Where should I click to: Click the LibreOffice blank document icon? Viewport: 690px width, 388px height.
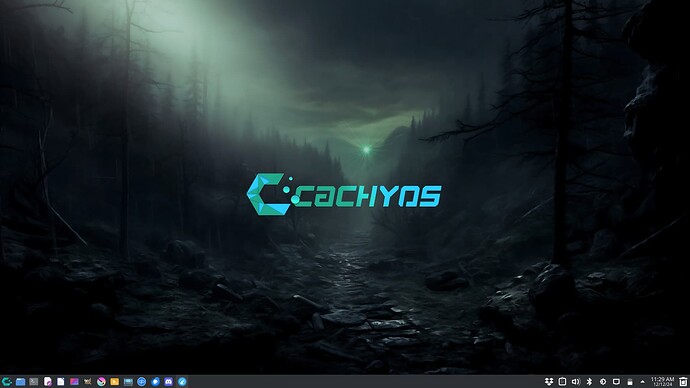[x=61, y=381]
